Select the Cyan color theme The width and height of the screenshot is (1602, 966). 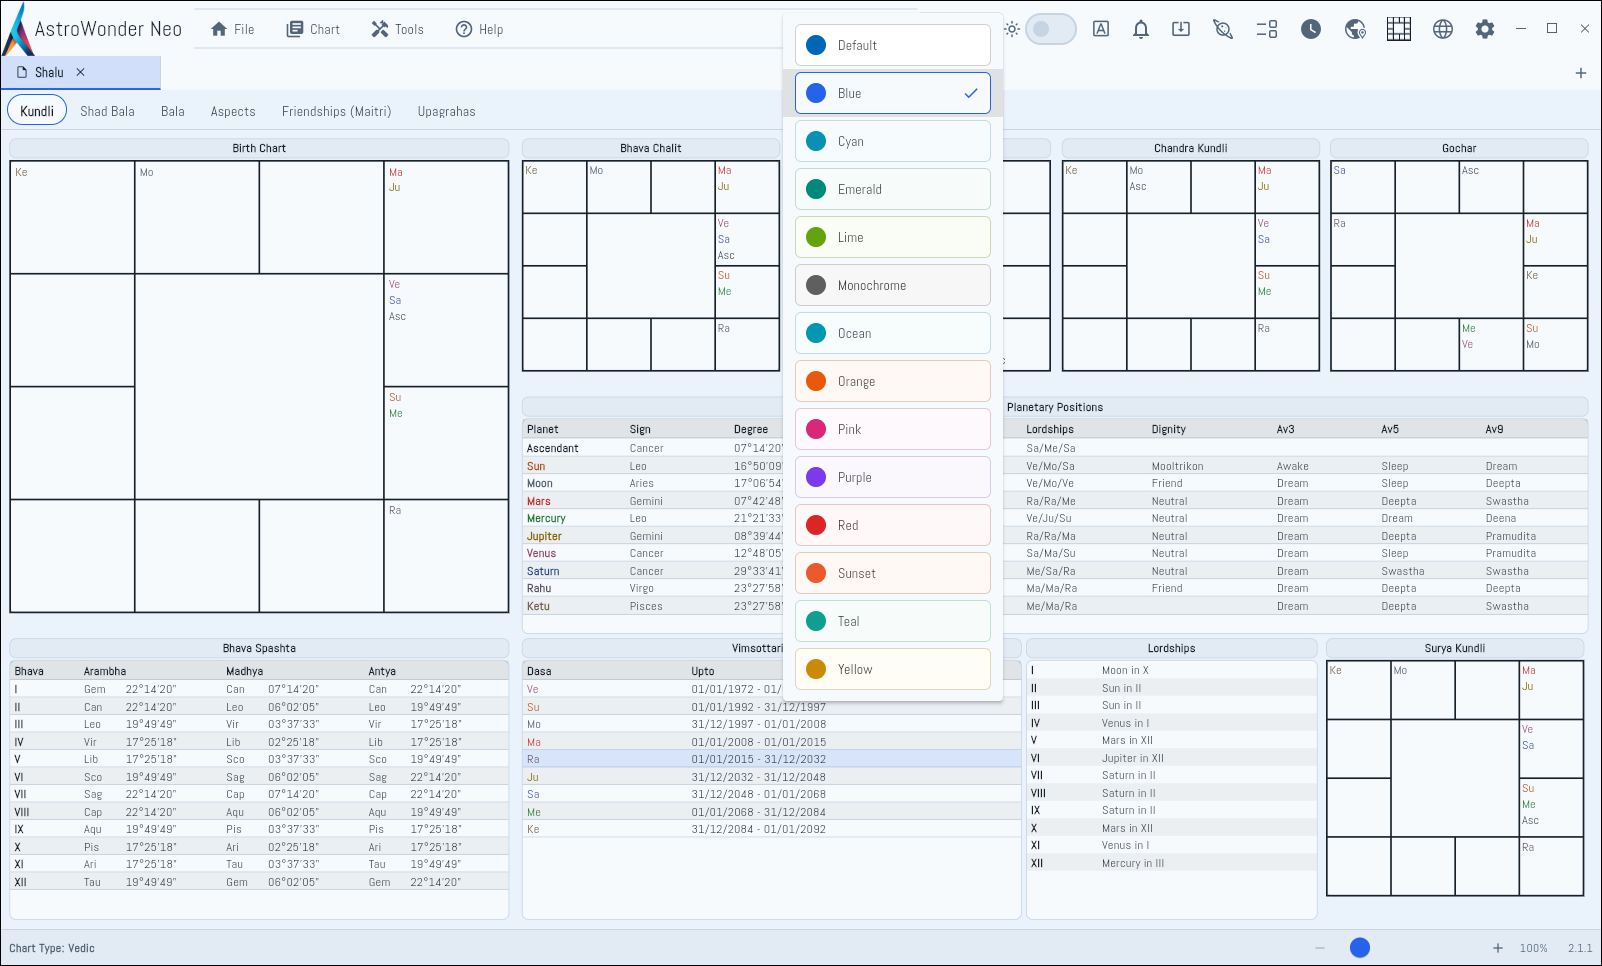(893, 141)
